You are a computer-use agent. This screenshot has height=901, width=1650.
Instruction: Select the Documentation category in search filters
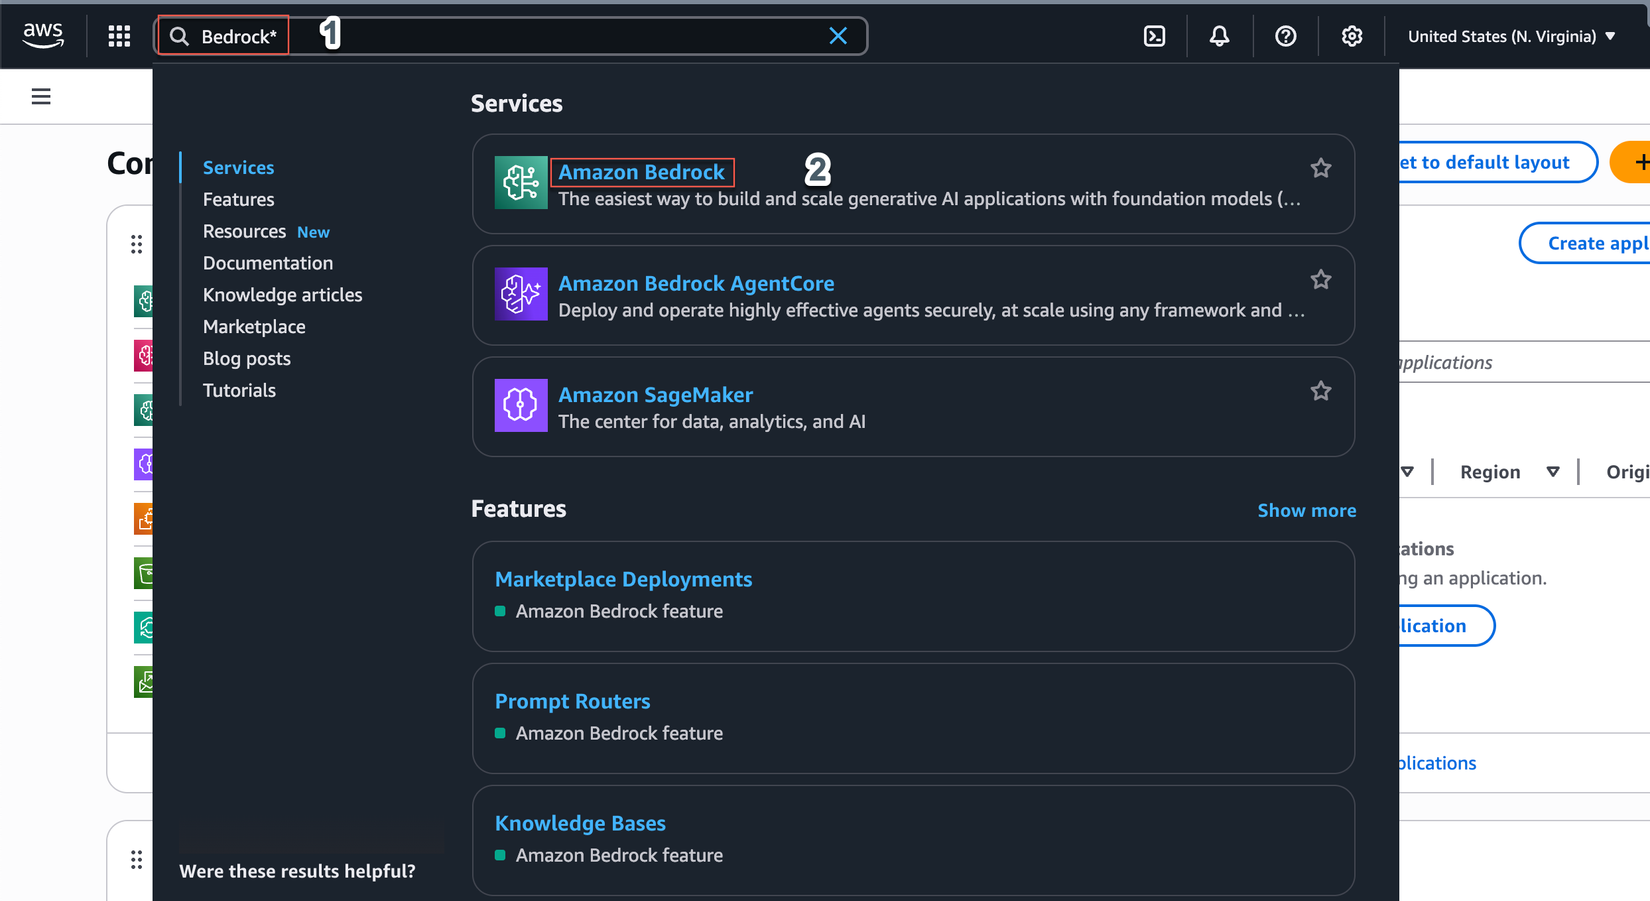[268, 263]
